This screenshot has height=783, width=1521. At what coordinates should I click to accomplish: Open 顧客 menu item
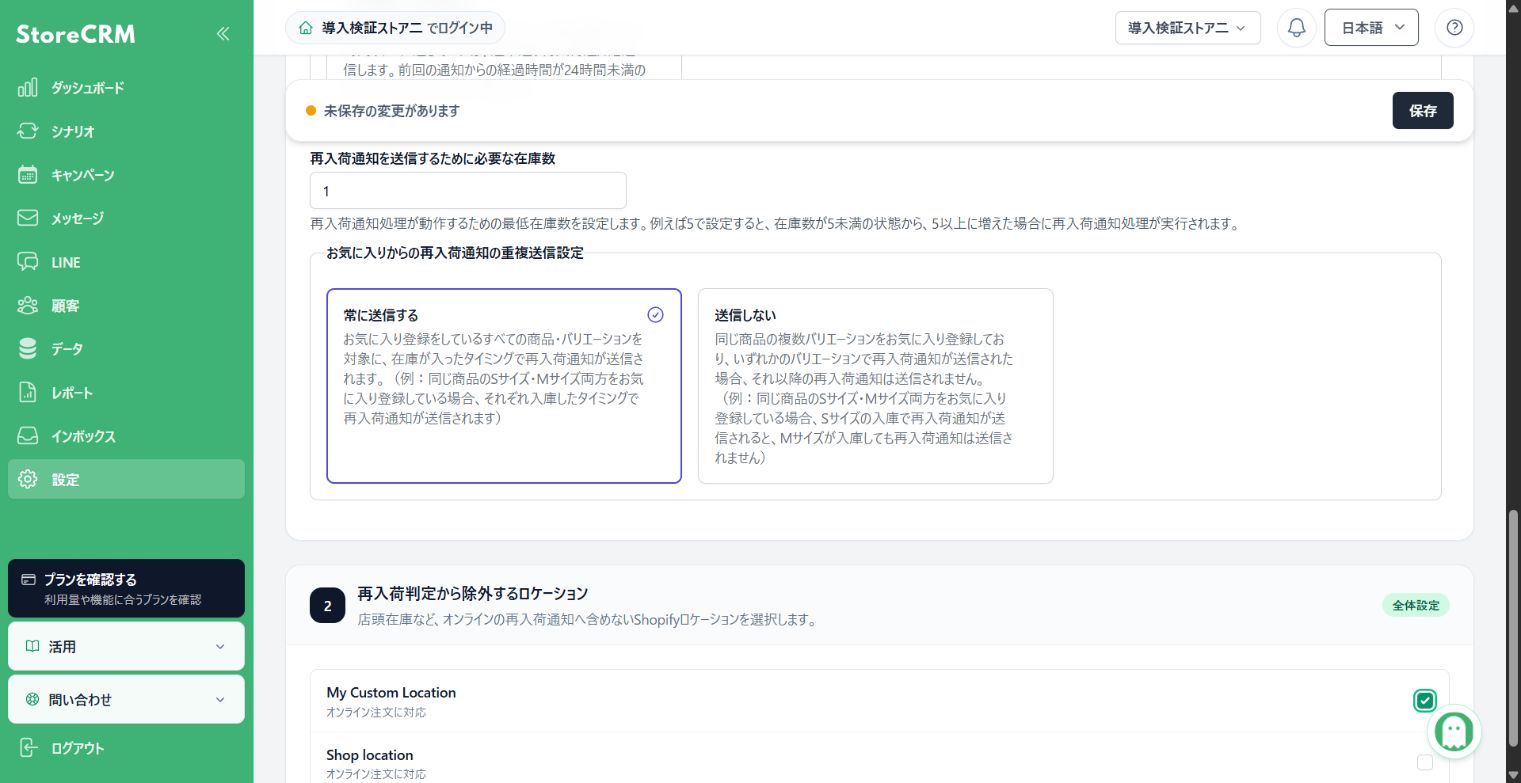pos(126,306)
